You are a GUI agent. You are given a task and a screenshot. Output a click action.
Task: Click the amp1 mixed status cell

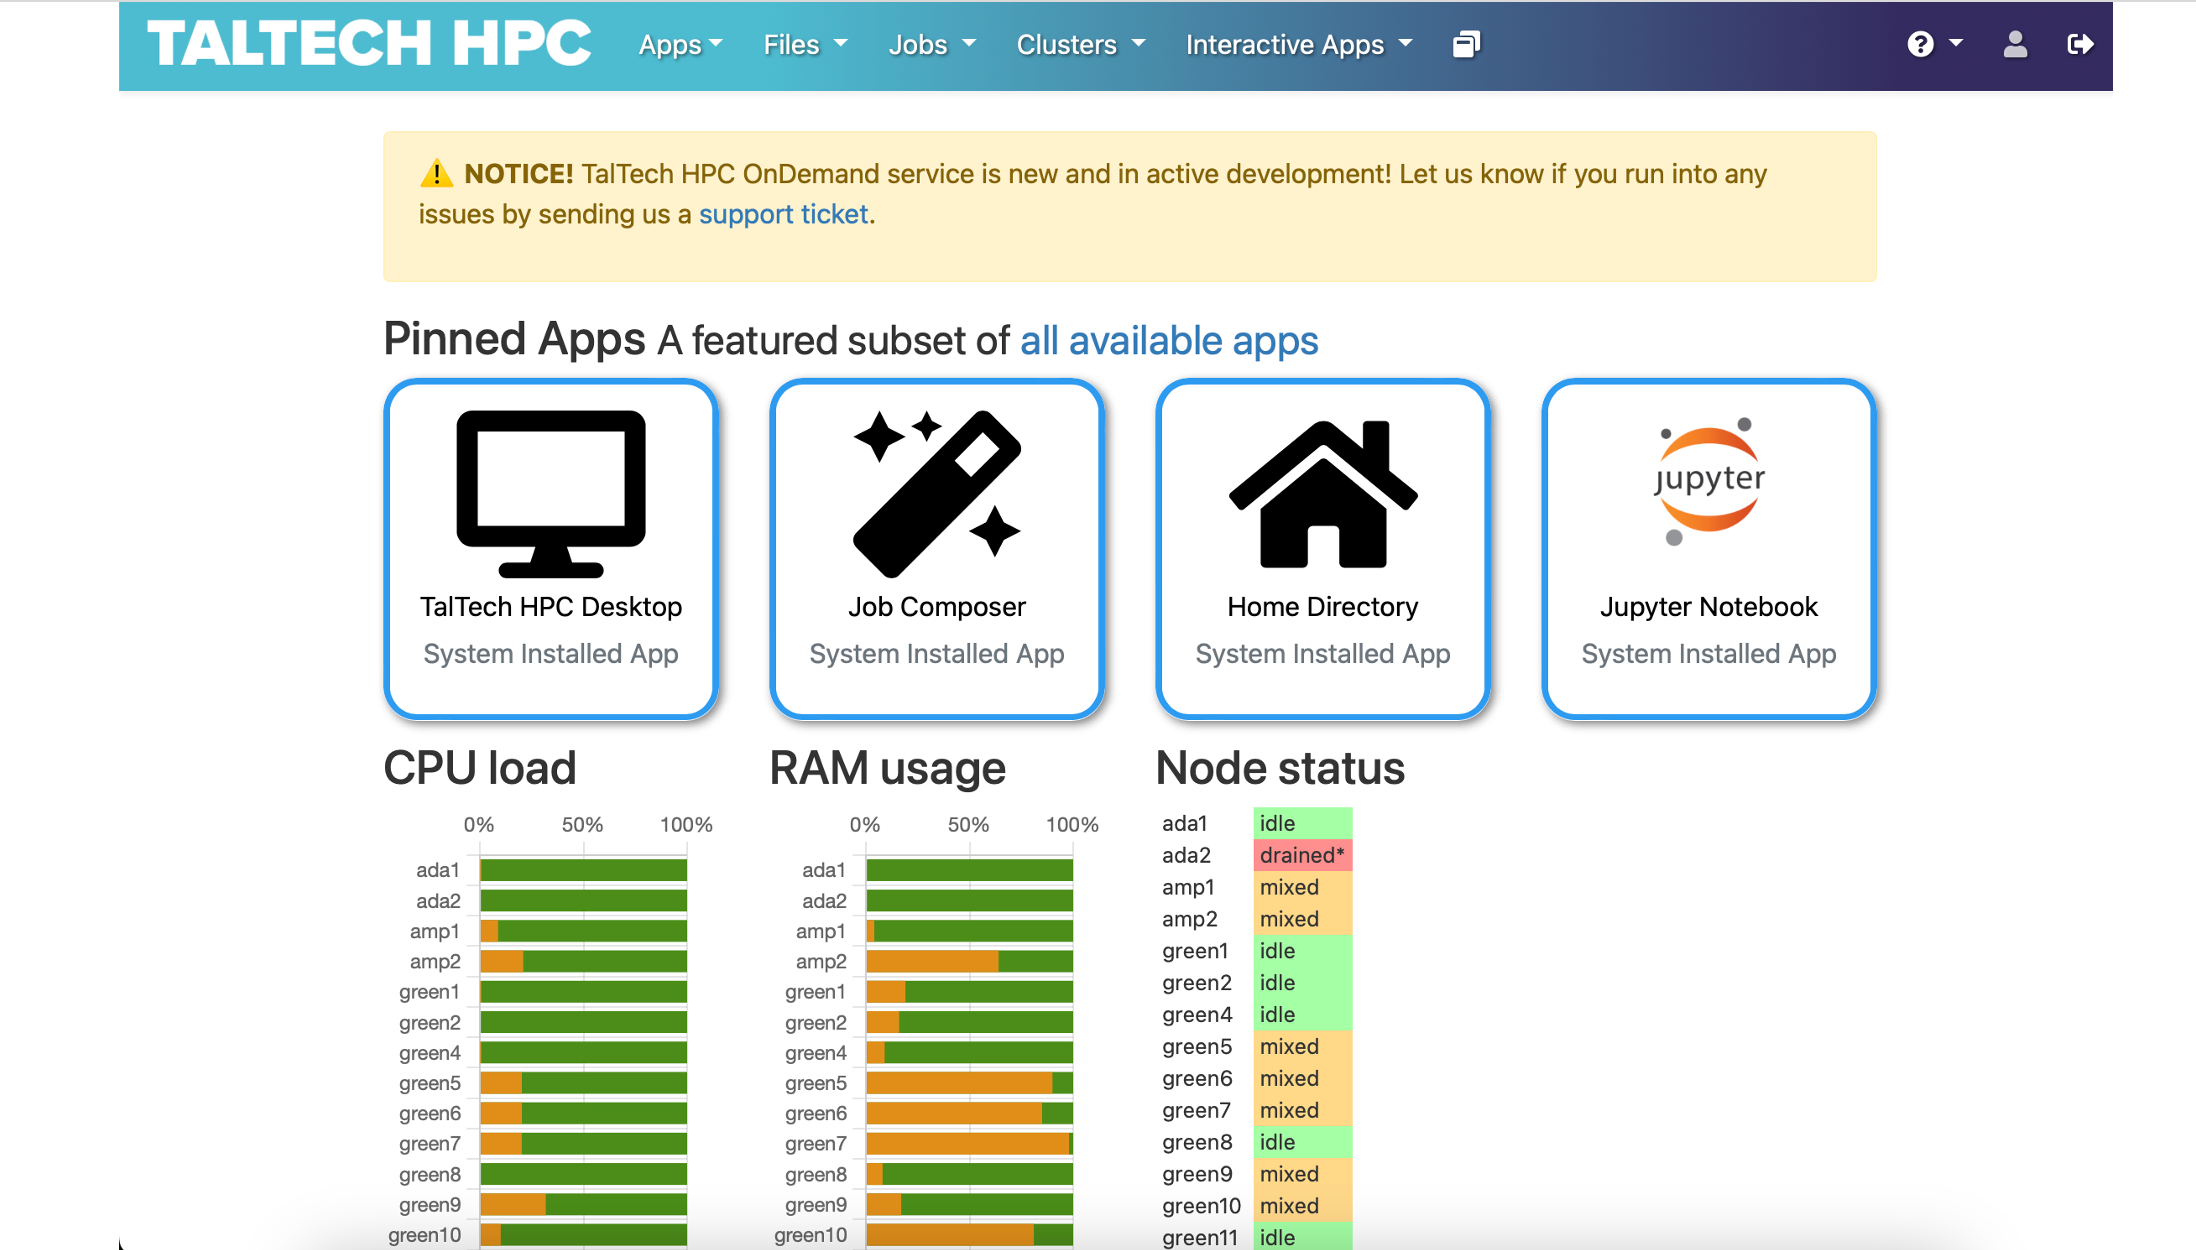point(1303,887)
